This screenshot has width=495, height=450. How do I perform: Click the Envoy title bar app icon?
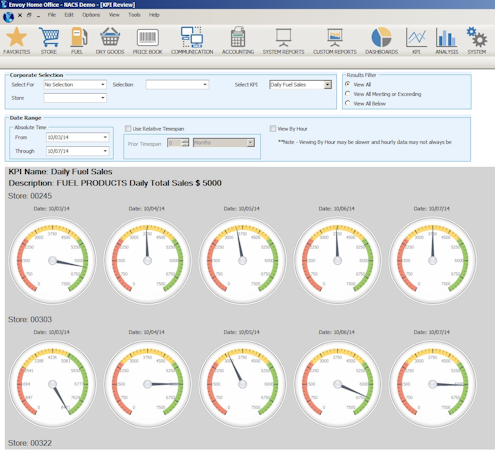(x=4, y=4)
